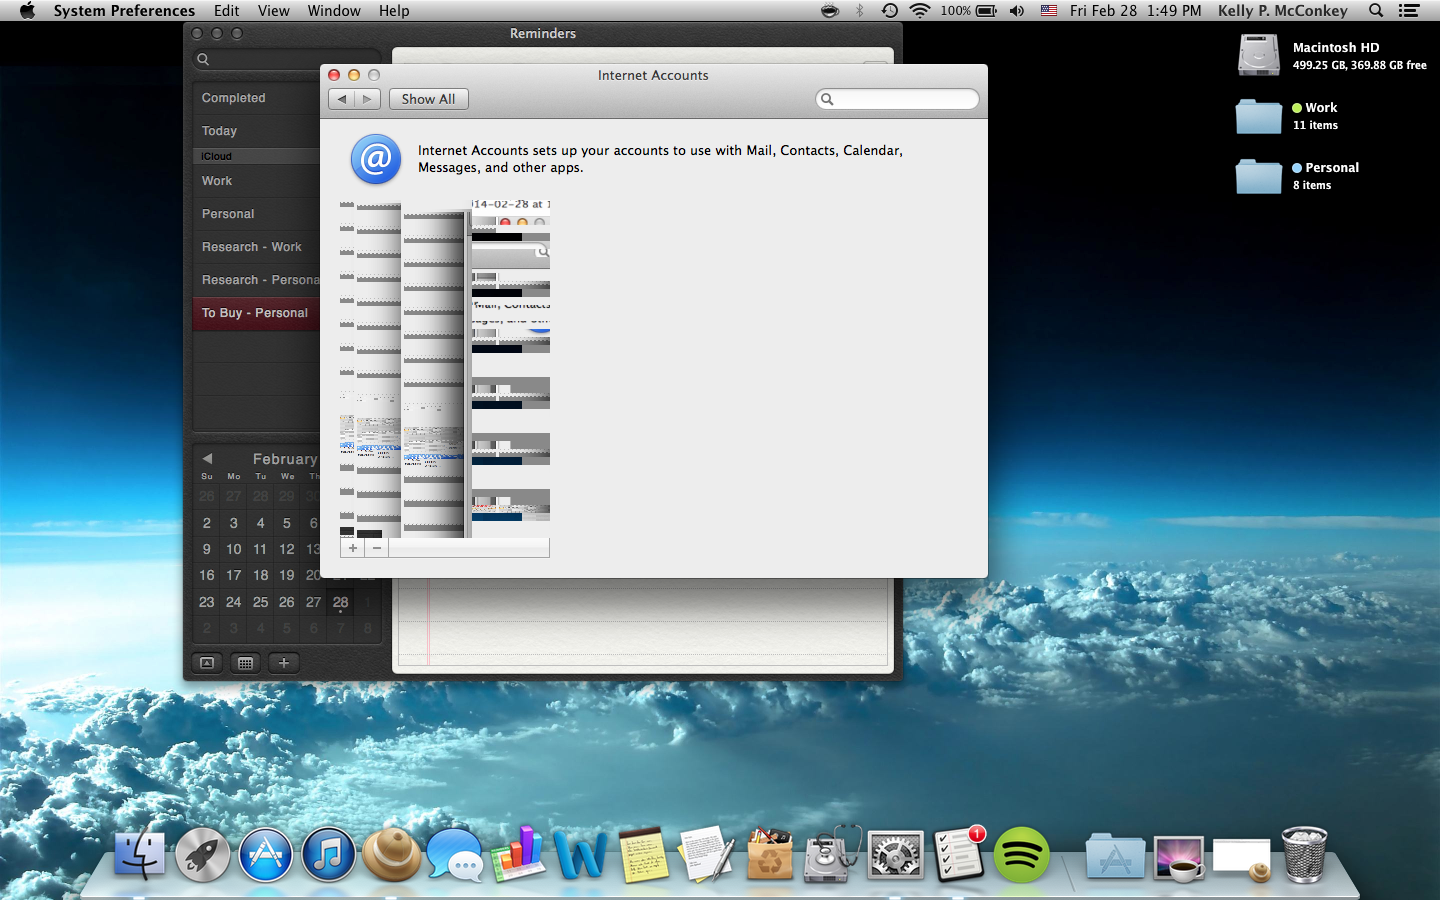Select Today list in Reminders sidebar
The image size is (1440, 900).
coord(257,131)
